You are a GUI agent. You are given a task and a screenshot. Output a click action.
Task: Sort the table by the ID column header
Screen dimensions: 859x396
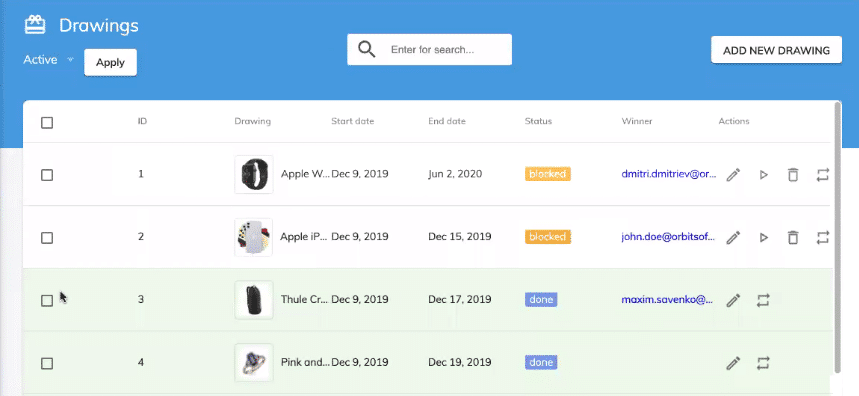pos(142,121)
